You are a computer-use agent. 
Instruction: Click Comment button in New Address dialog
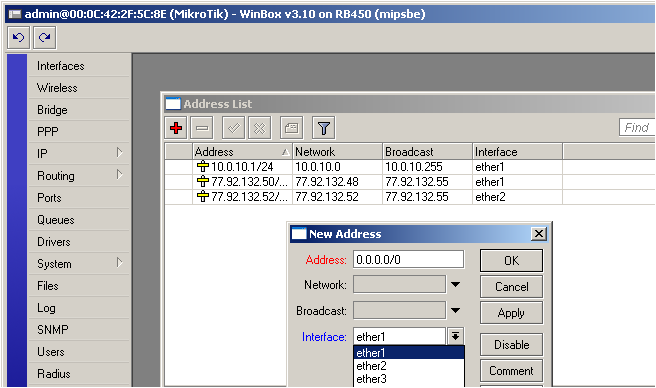511,371
